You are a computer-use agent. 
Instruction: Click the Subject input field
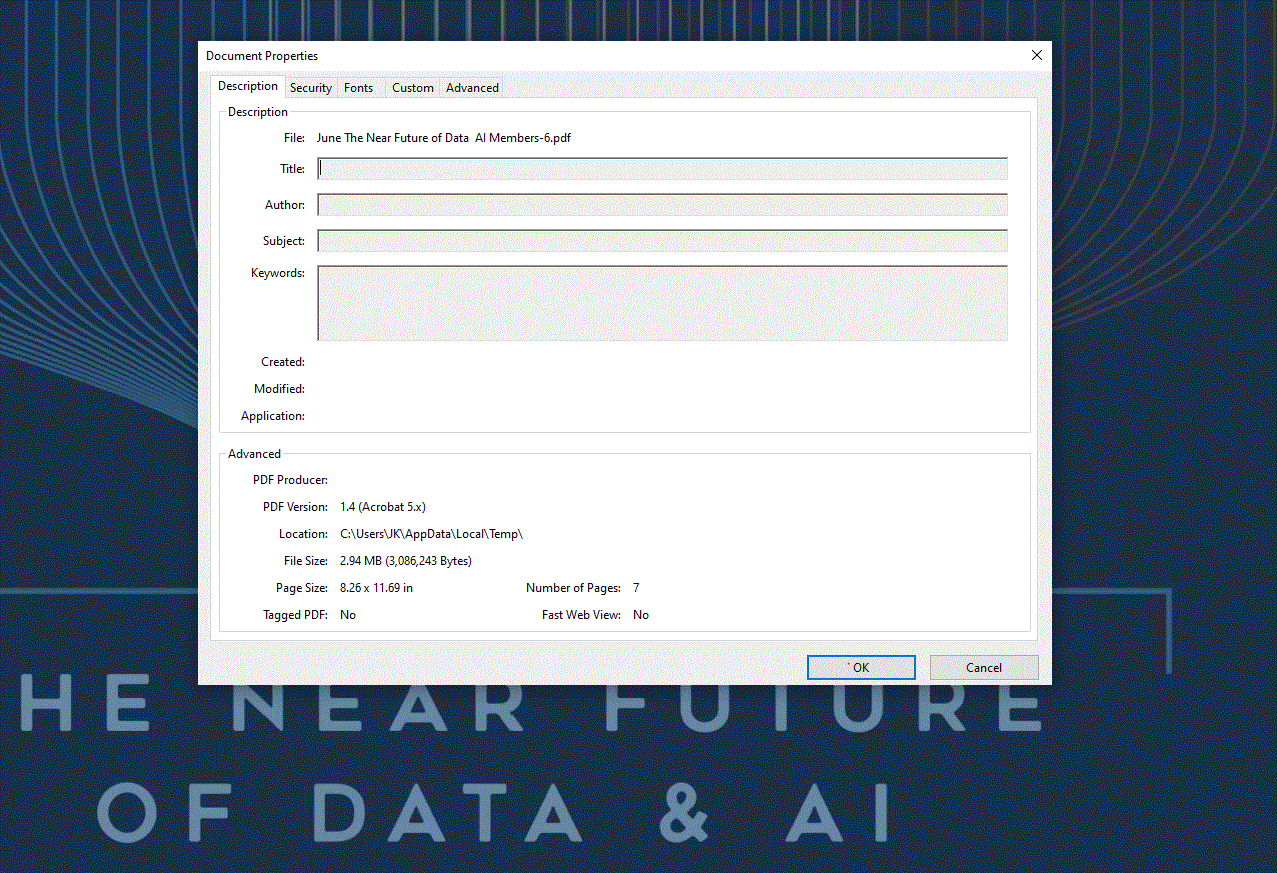[662, 241]
